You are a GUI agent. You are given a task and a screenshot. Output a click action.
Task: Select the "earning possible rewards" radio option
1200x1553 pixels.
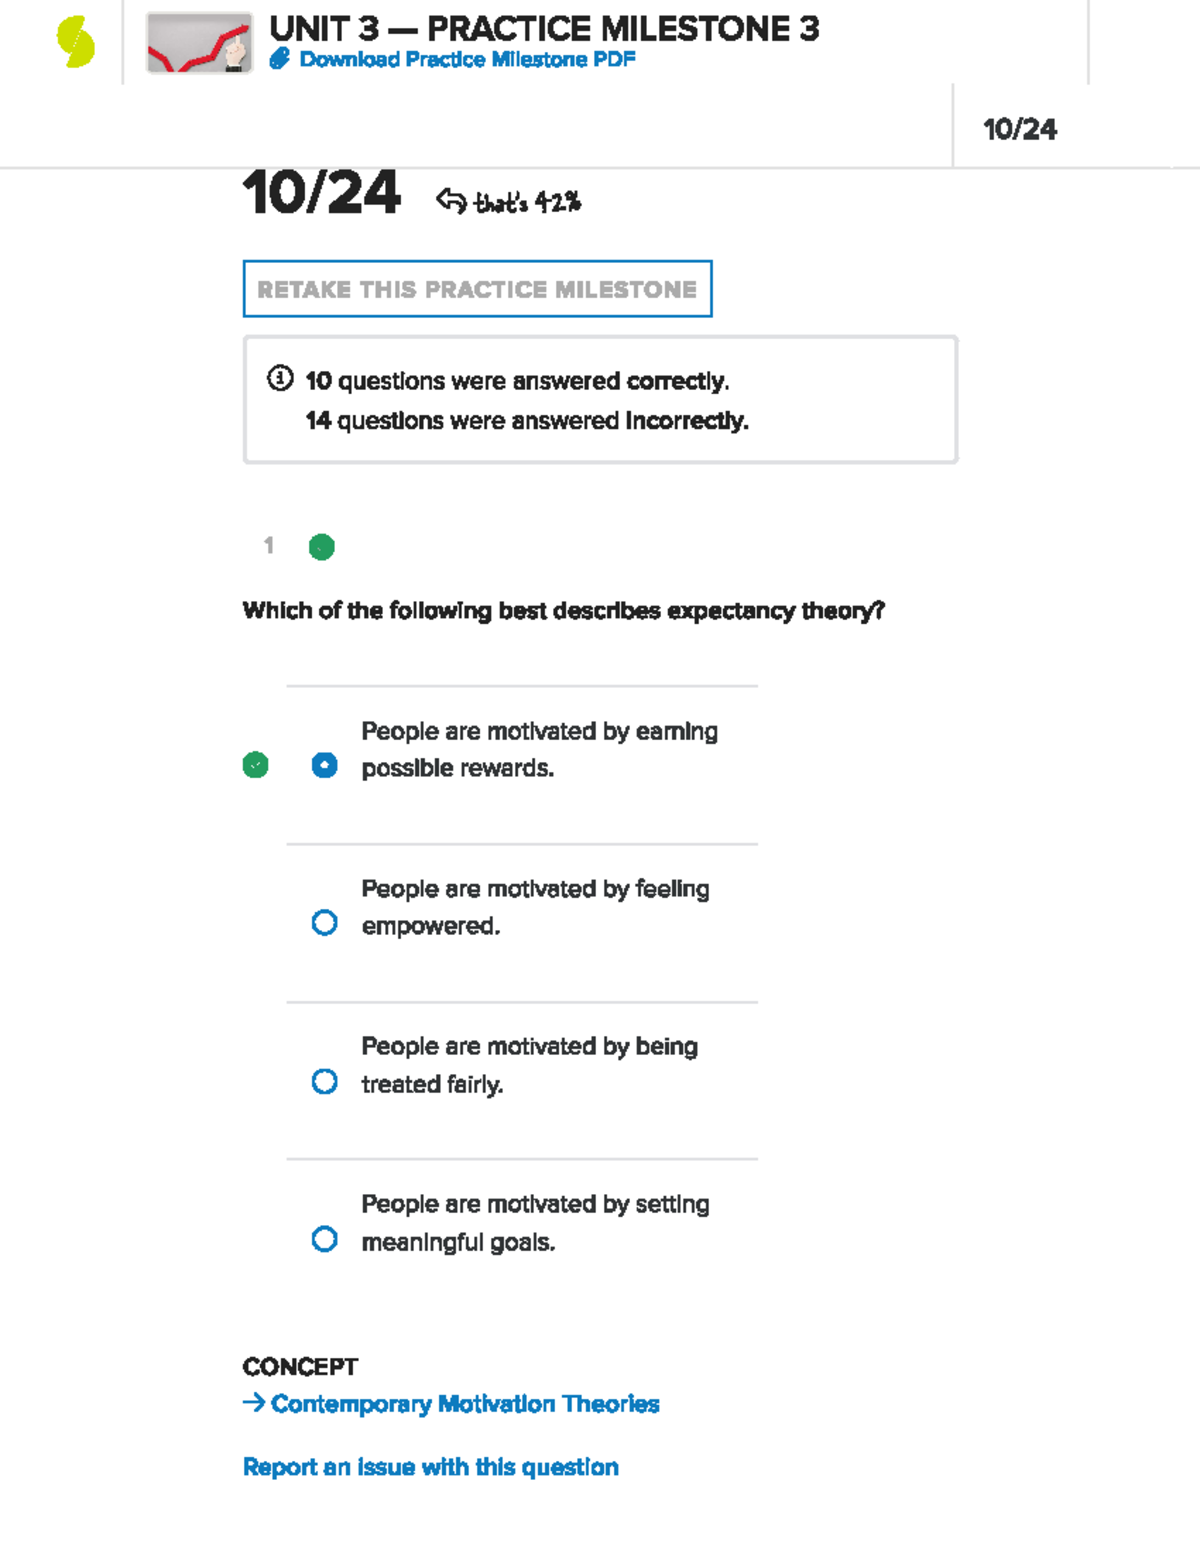point(324,765)
